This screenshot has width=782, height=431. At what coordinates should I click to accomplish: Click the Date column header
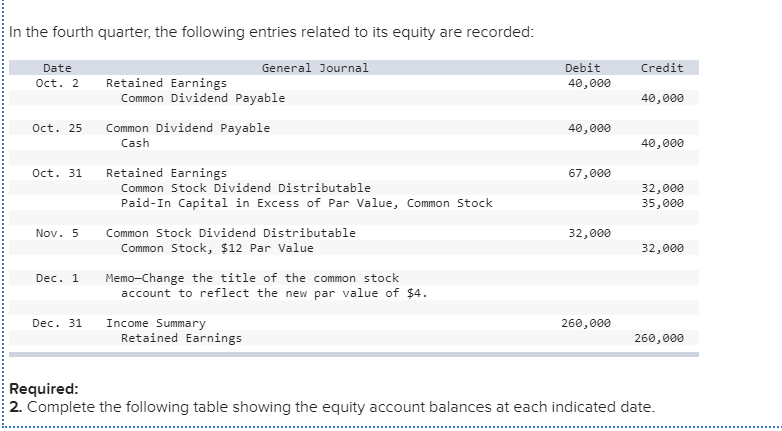(x=57, y=68)
